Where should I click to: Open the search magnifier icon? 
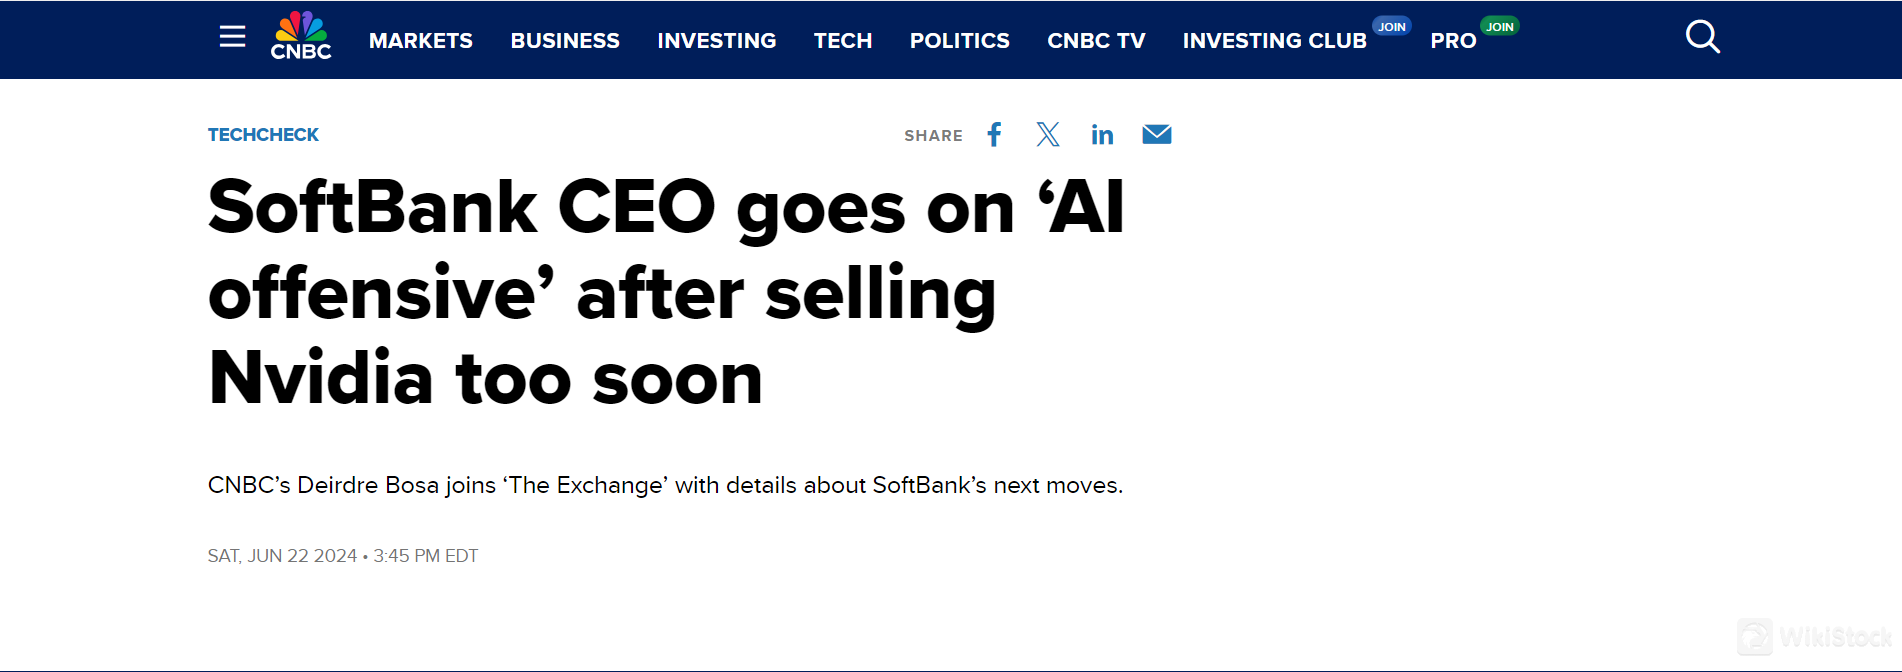point(1702,38)
